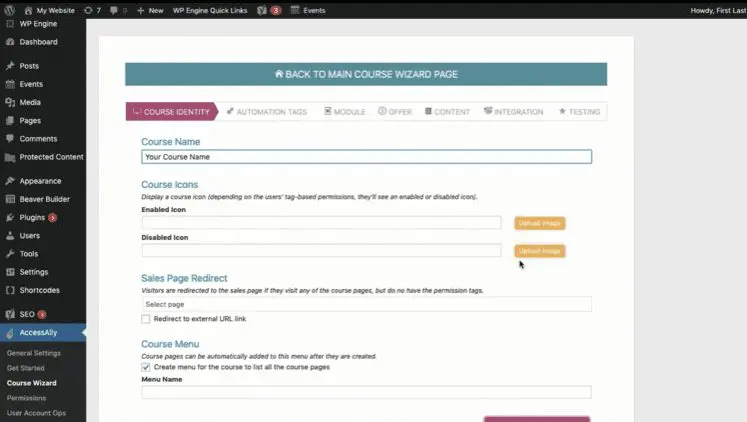Click the updates icon showing 7
Screen dimensions: 747x422
click(88, 10)
